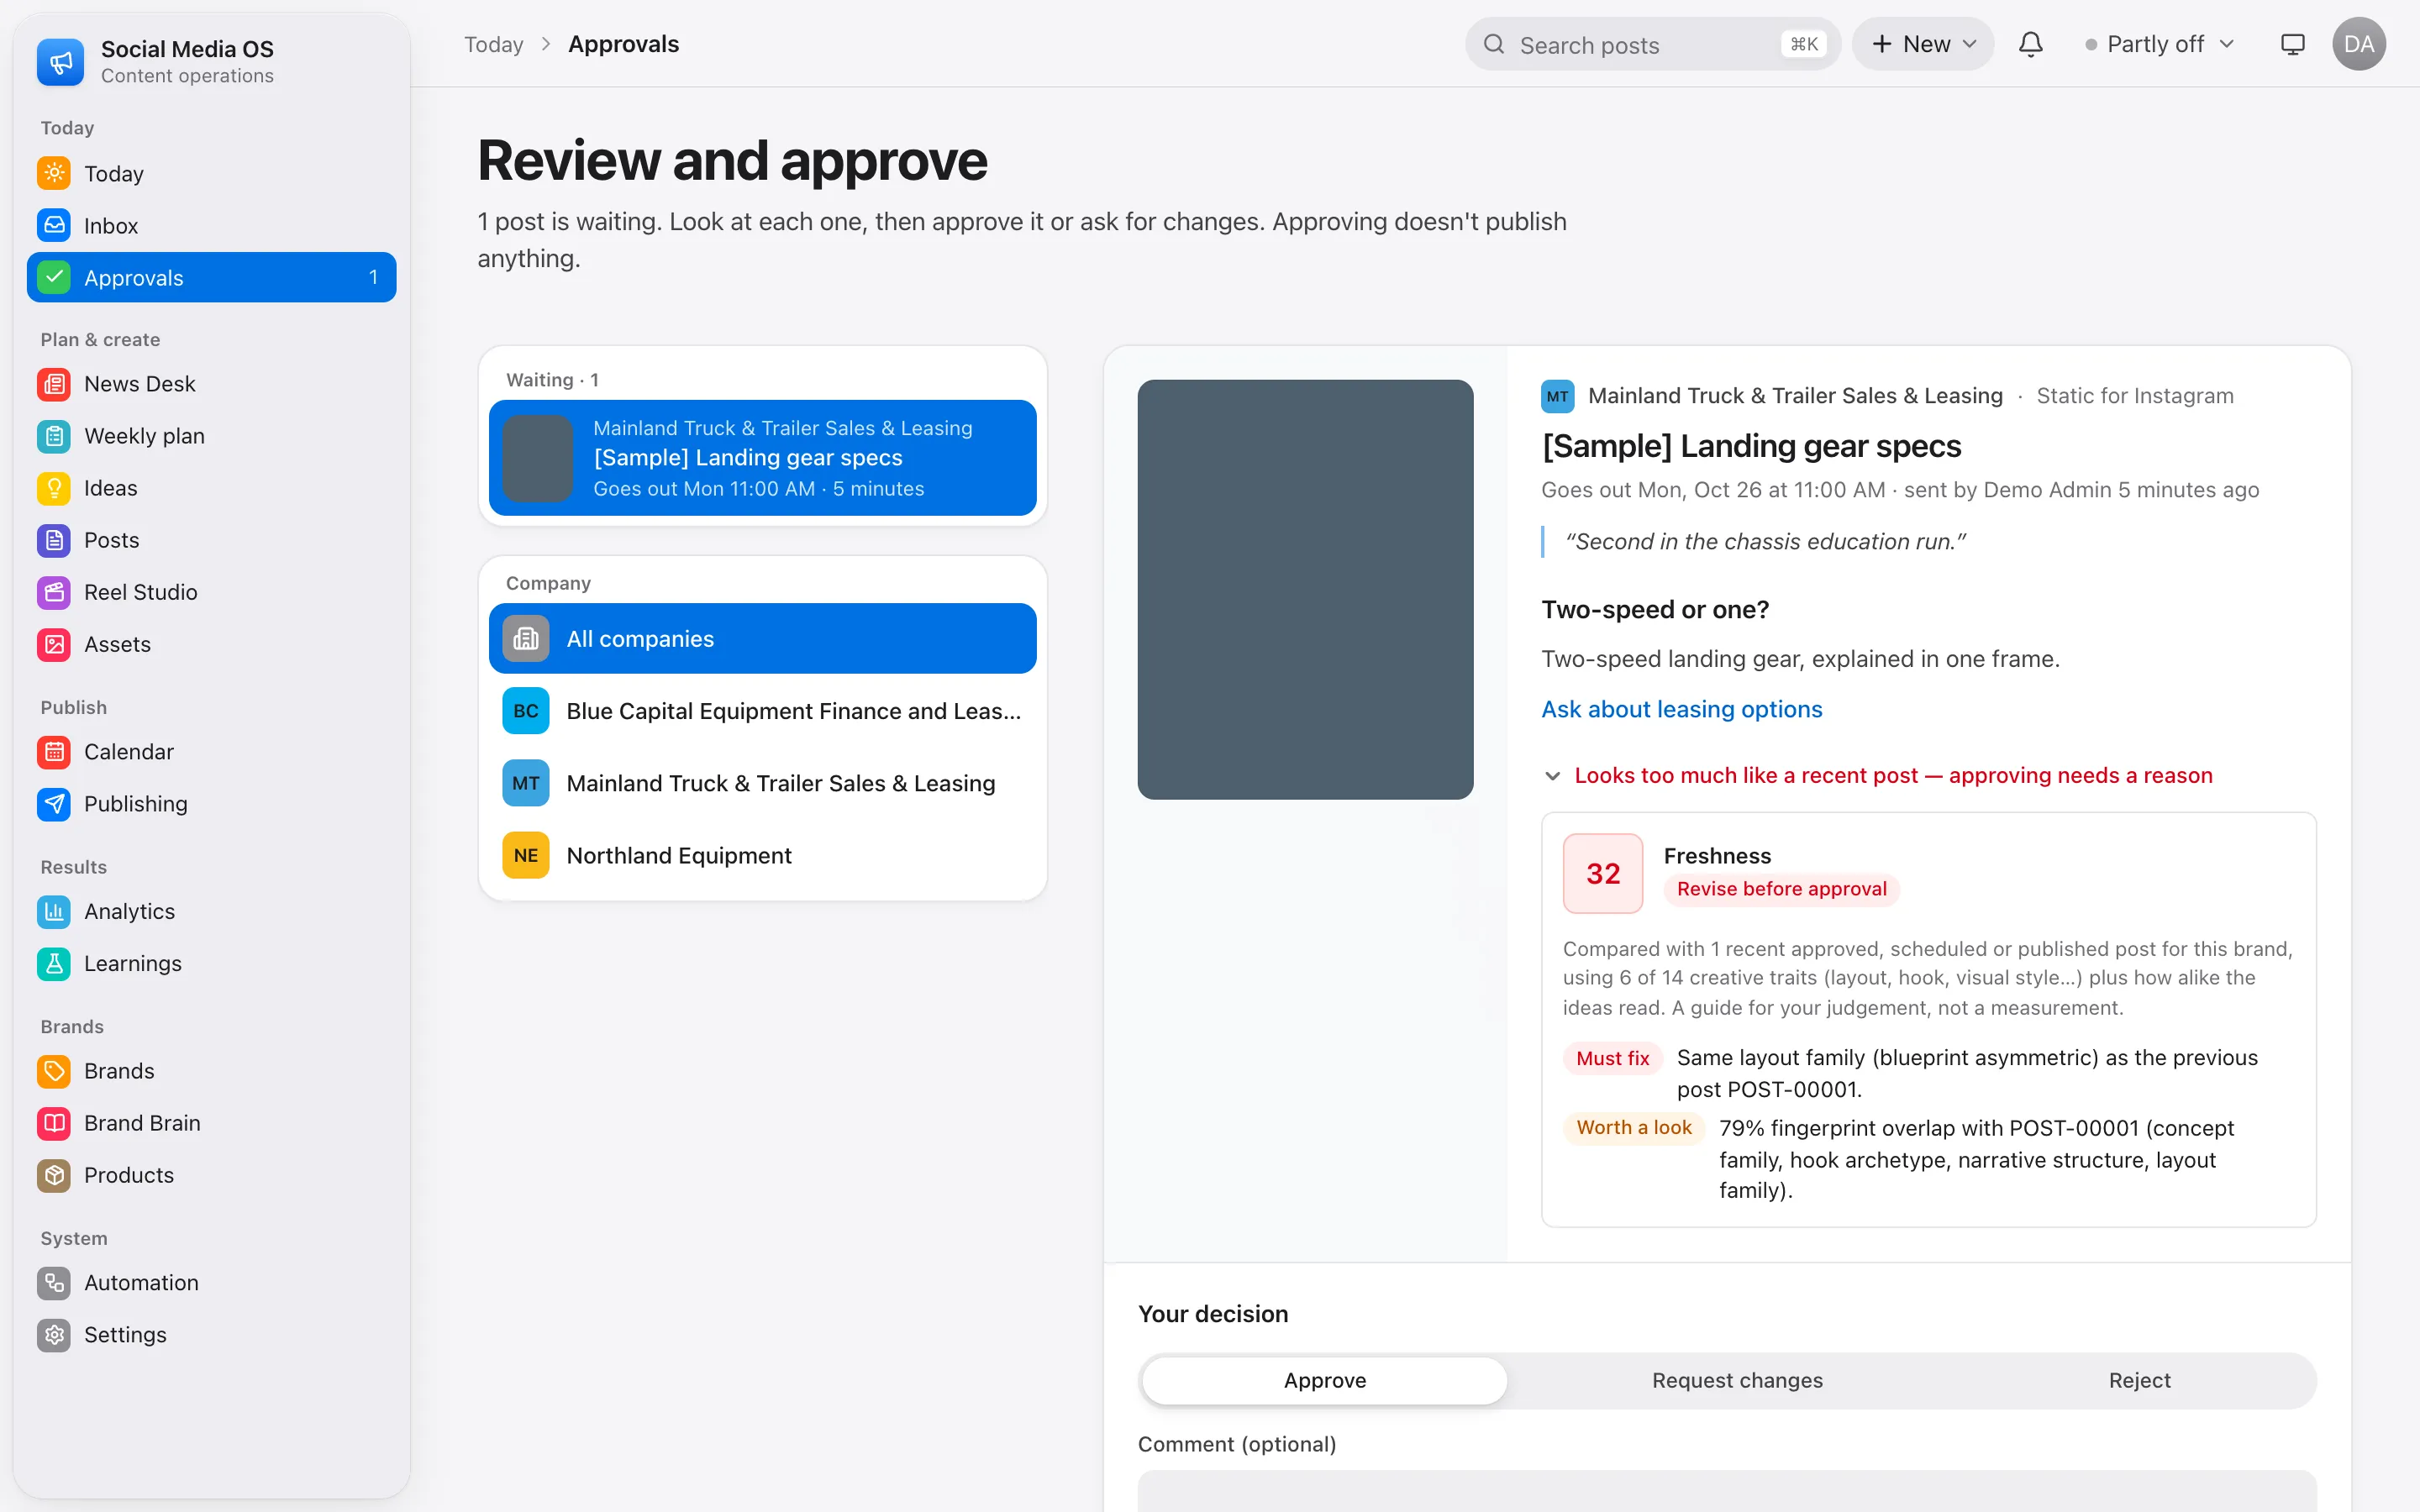The height and width of the screenshot is (1512, 2420).
Task: Open Automation workflow icon
Action: (54, 1282)
